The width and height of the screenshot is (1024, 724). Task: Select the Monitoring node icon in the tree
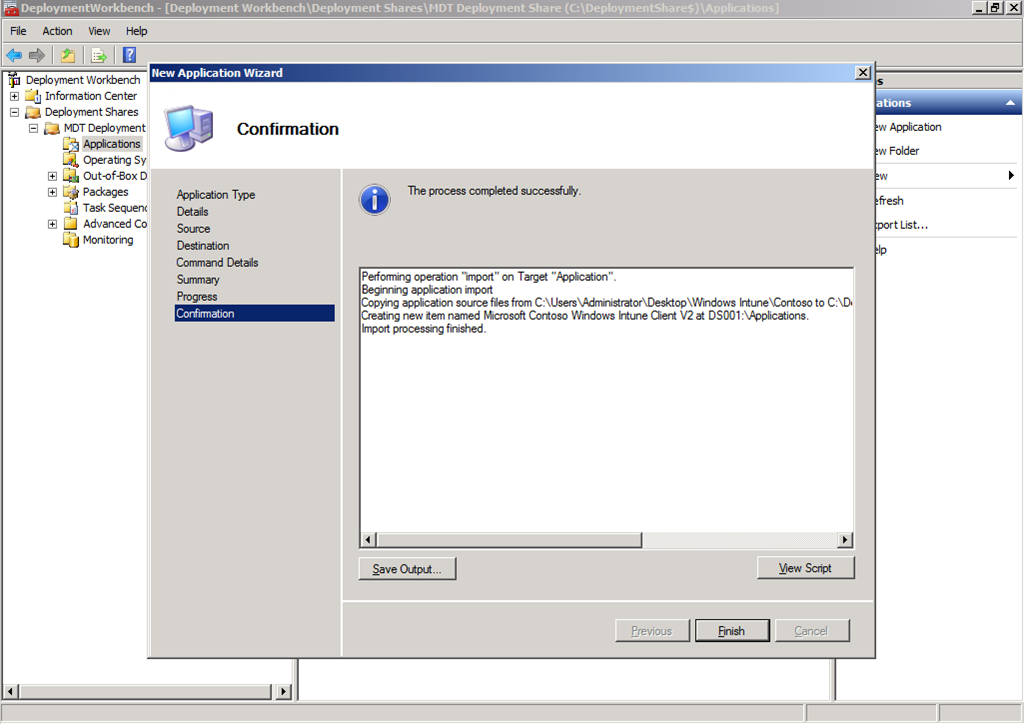coord(71,240)
